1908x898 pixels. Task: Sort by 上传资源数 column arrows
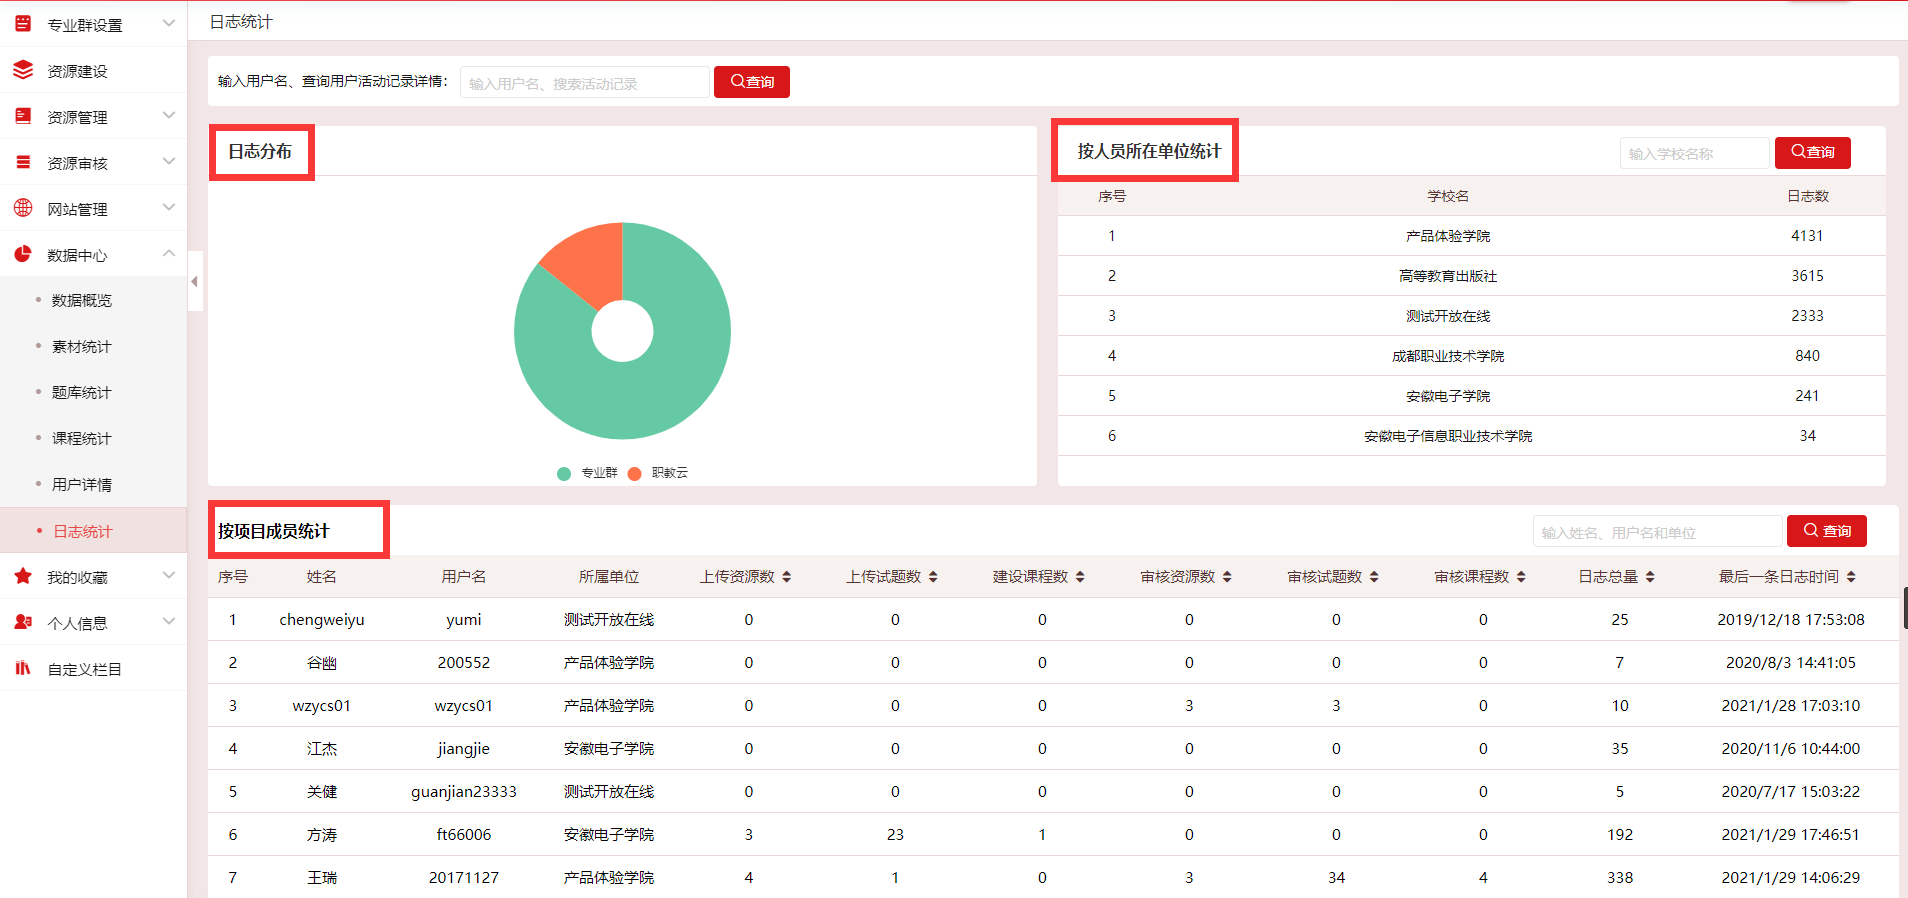pyautogui.click(x=787, y=577)
